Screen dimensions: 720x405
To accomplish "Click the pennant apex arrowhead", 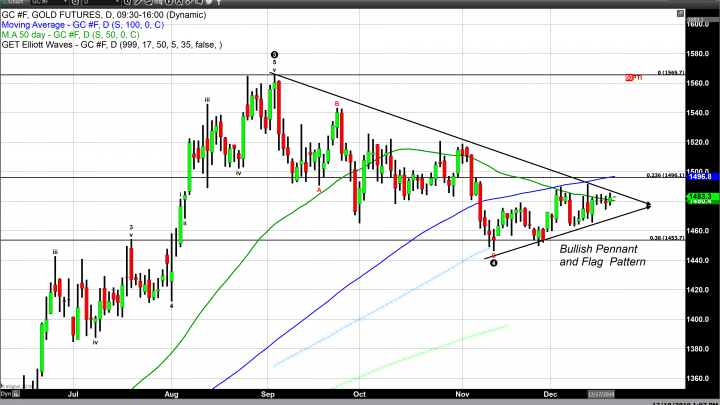I will tap(649, 206).
